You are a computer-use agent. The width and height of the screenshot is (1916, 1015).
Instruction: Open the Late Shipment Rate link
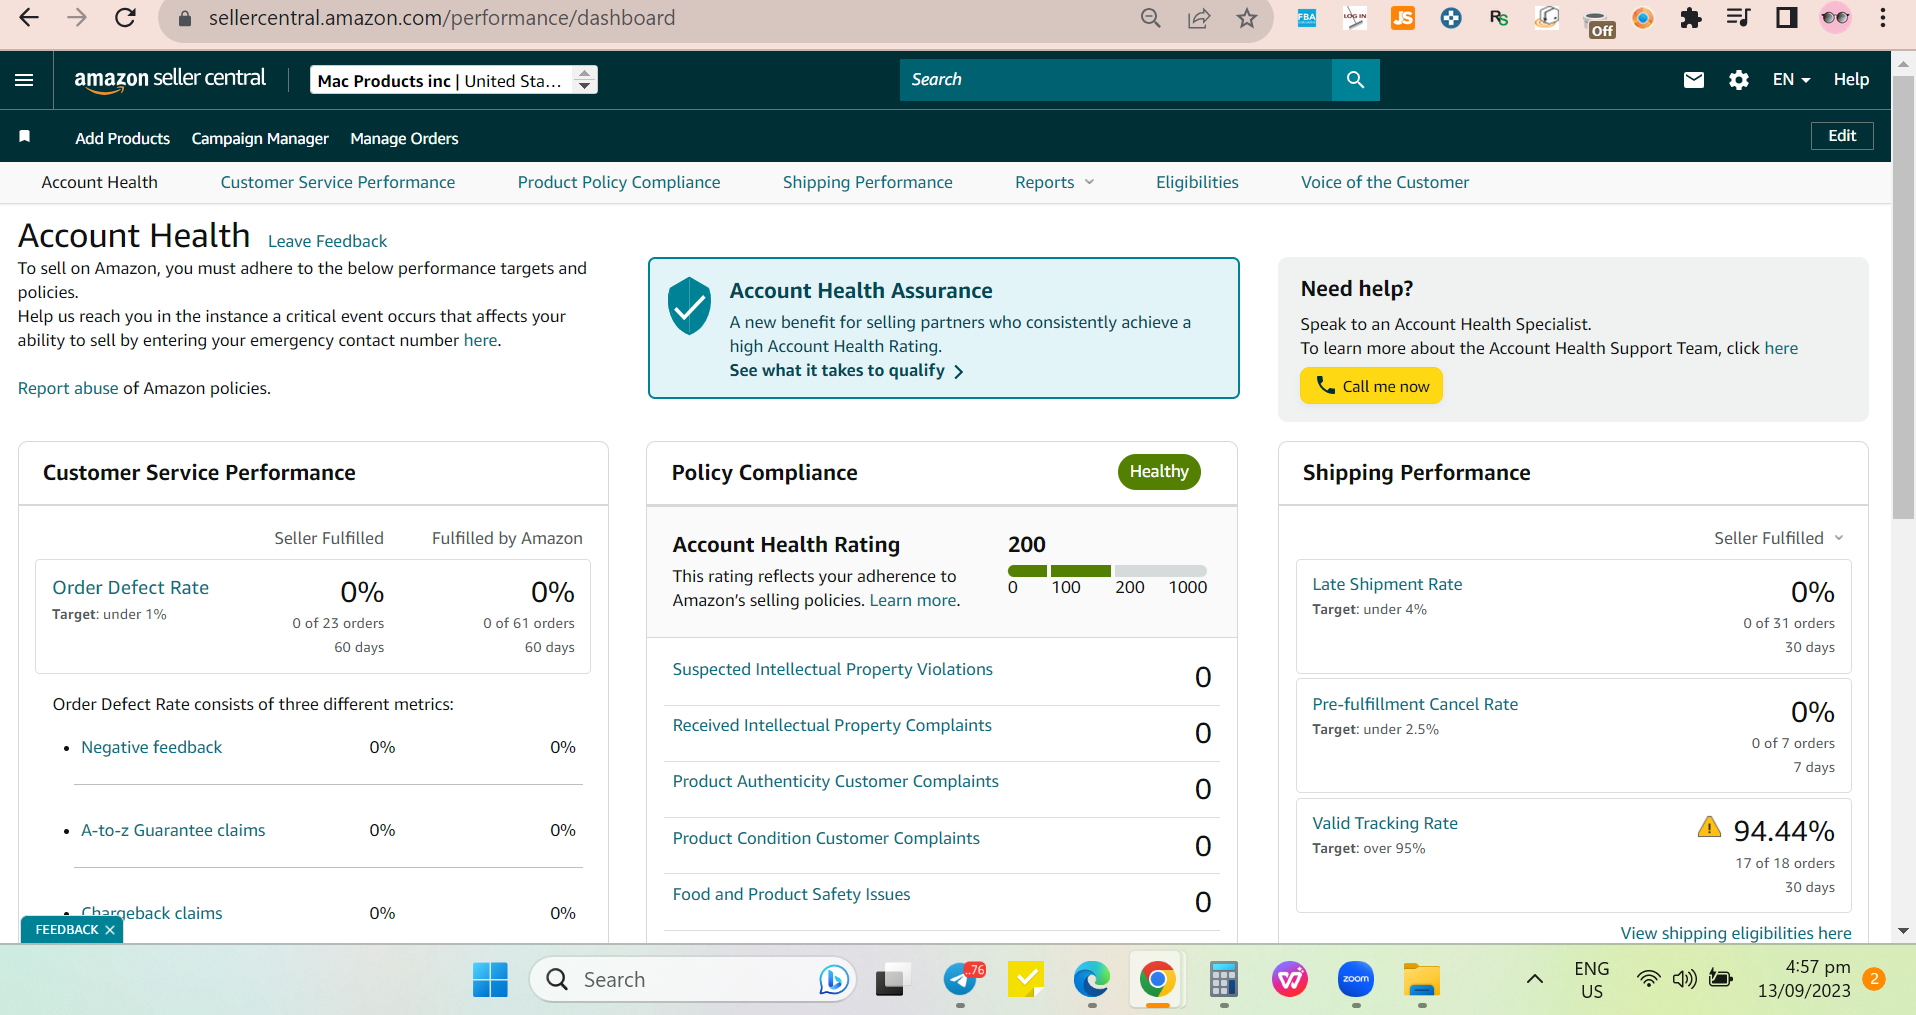pos(1387,584)
